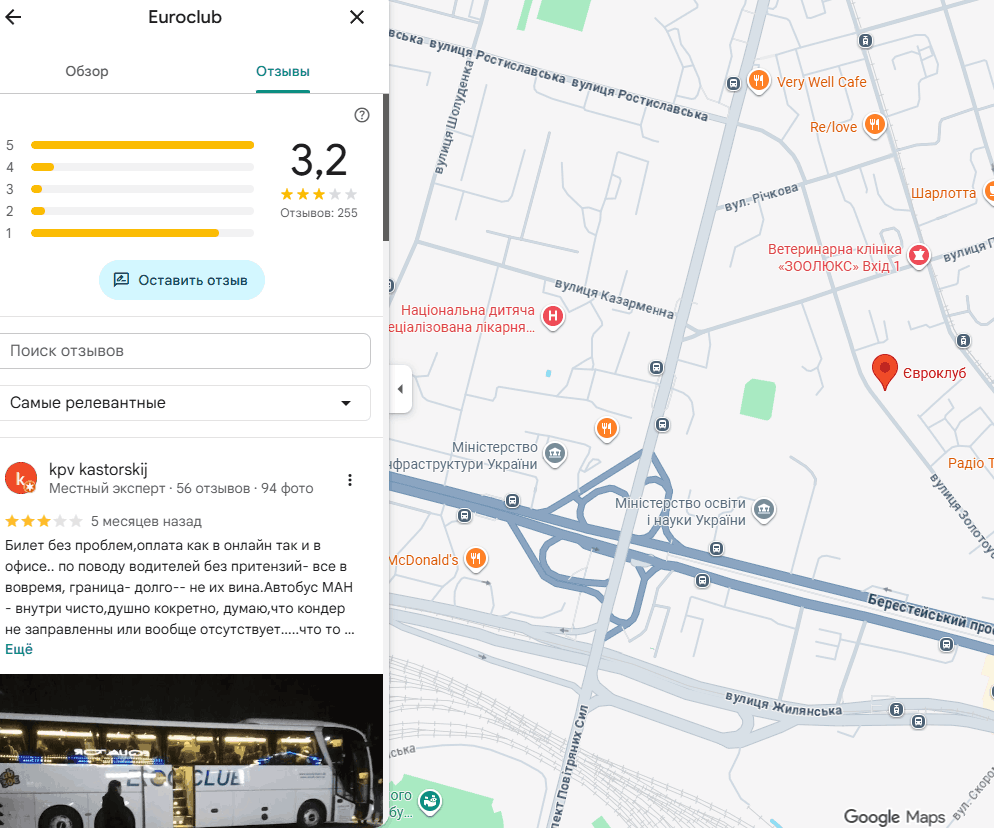The height and width of the screenshot is (828, 994).
Task: Click the bus stop near Ministry of Education
Action: (x=716, y=548)
